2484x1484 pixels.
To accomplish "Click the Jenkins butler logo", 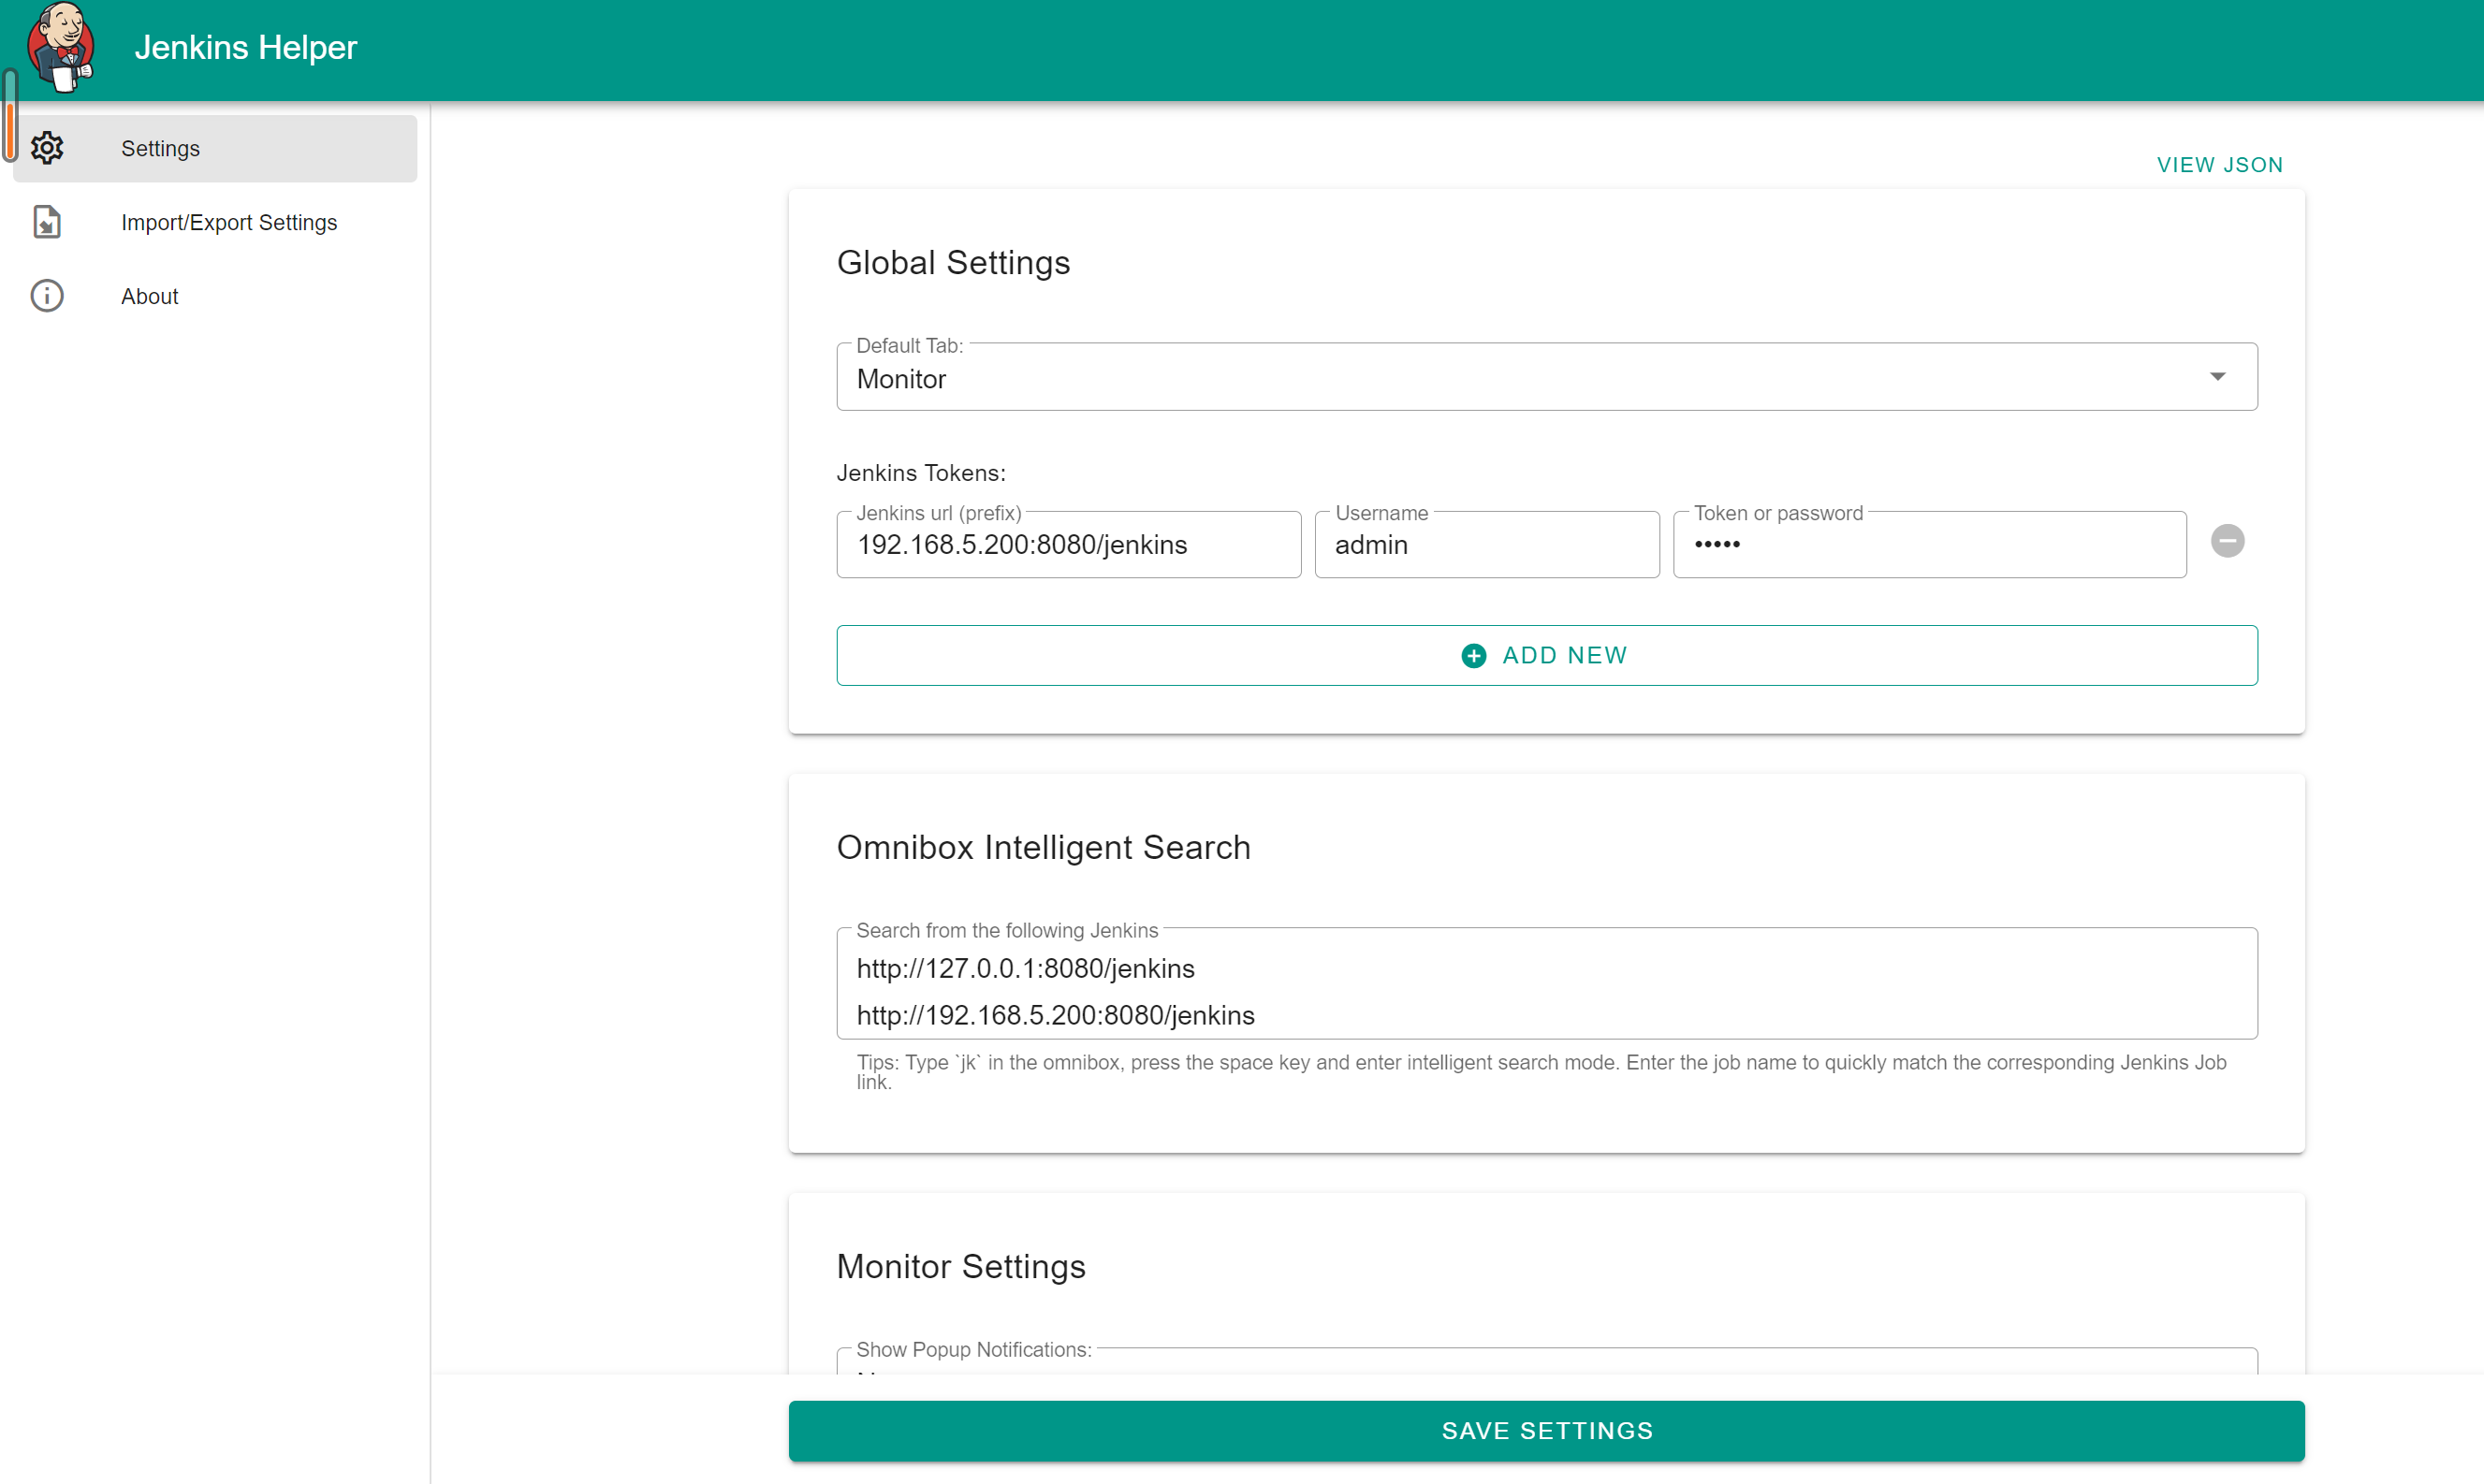I will tap(62, 47).
